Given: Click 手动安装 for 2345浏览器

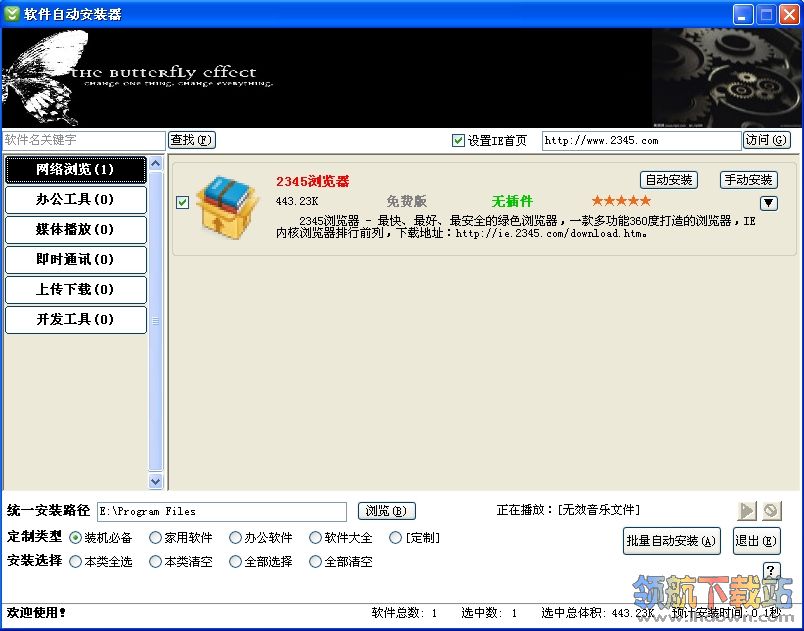Looking at the screenshot, I should point(749,180).
